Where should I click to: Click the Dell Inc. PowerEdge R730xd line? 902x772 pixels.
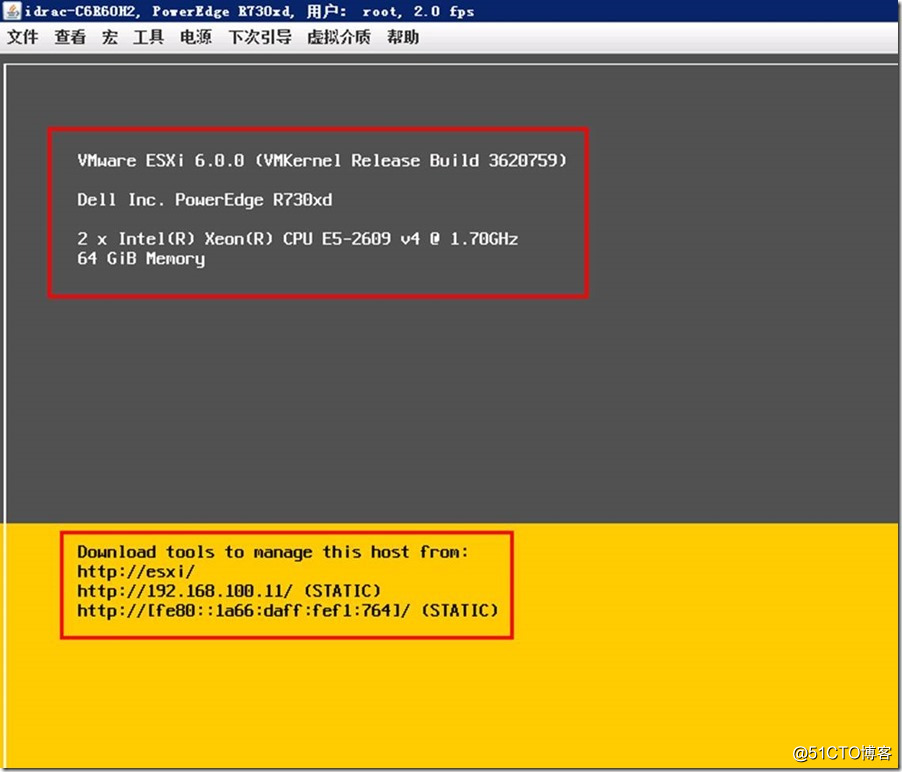click(204, 200)
